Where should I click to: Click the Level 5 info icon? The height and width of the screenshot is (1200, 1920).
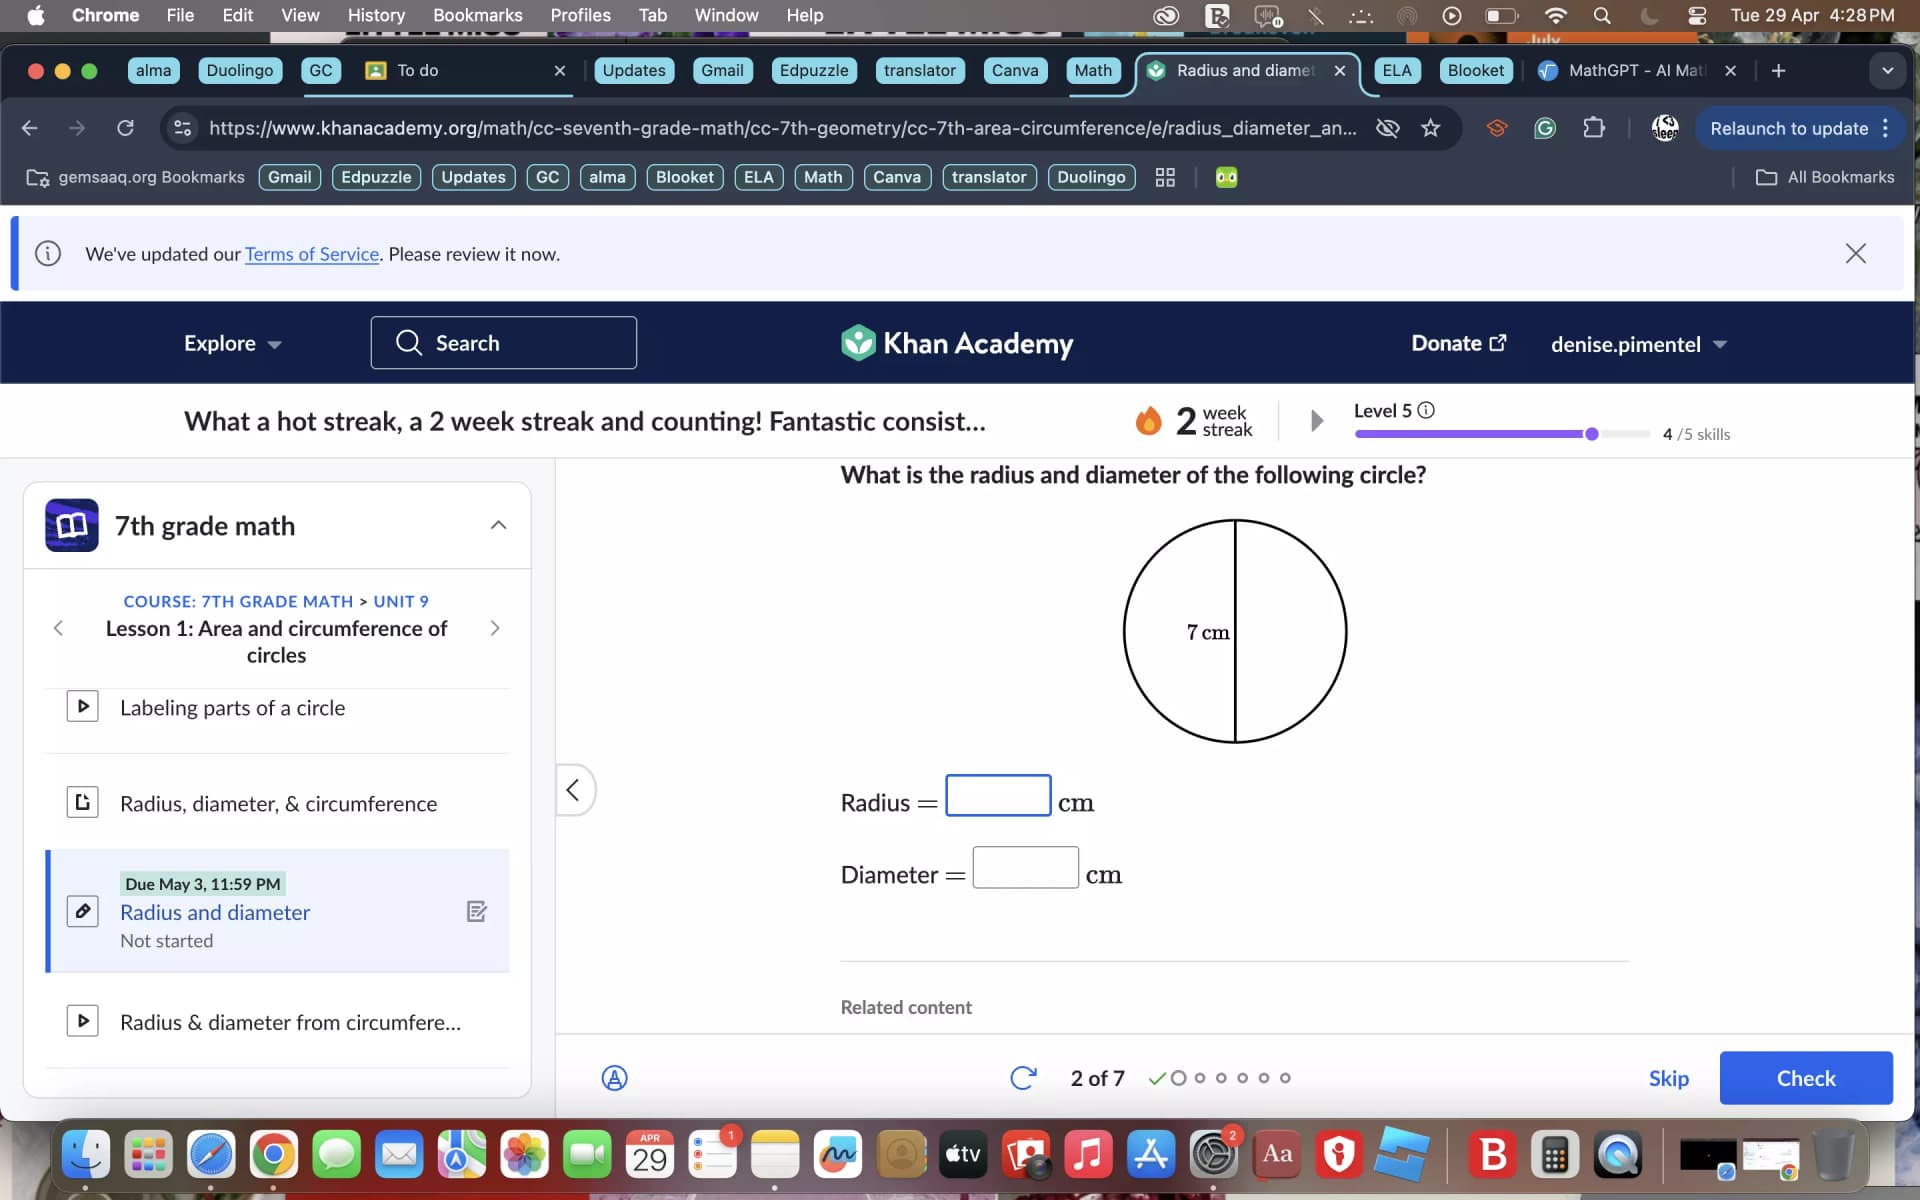click(x=1427, y=410)
